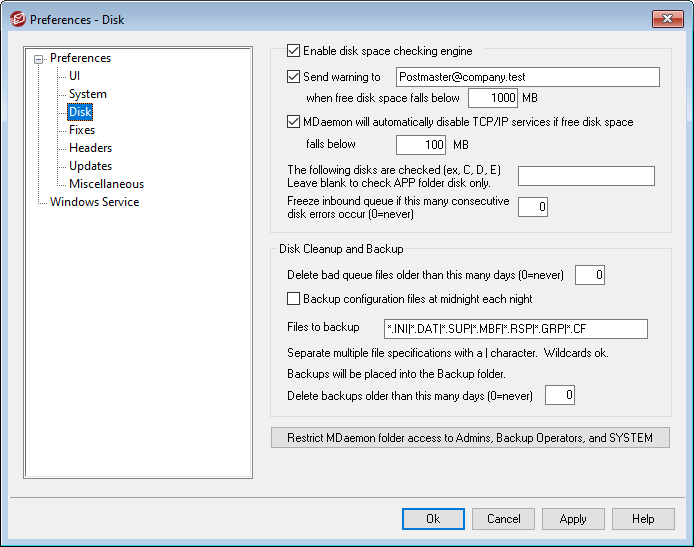Screen dimensions: 694x547
Task: Open Help for disk preferences
Action: point(643,519)
